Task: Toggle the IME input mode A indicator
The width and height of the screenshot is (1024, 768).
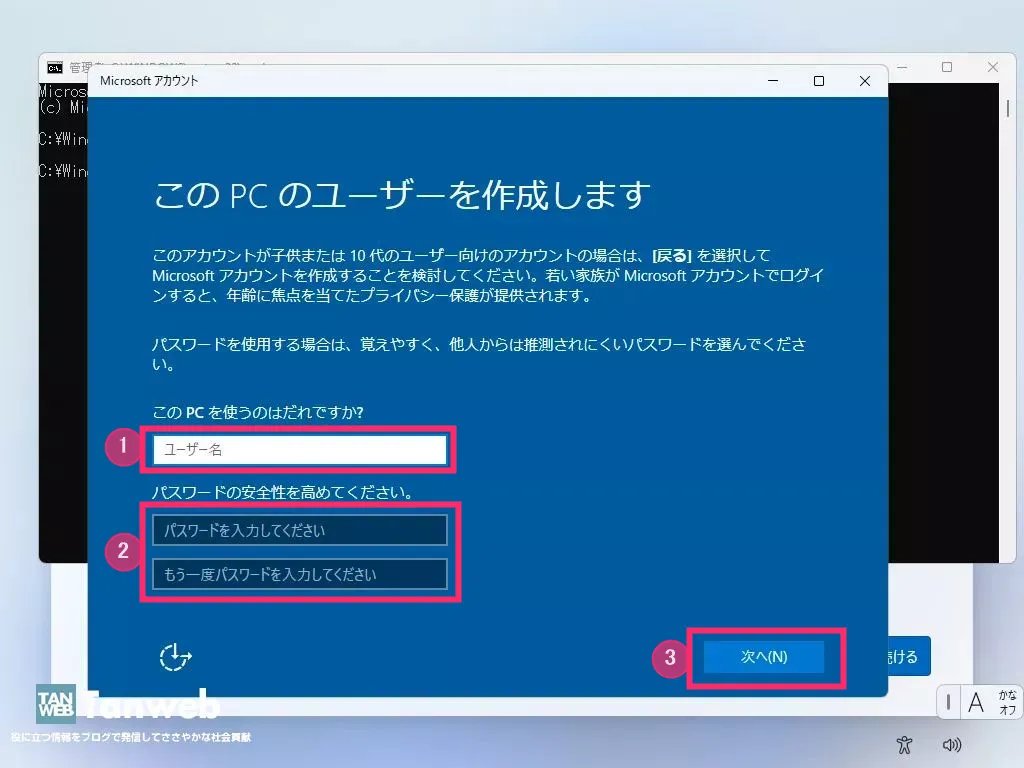Action: (x=976, y=703)
